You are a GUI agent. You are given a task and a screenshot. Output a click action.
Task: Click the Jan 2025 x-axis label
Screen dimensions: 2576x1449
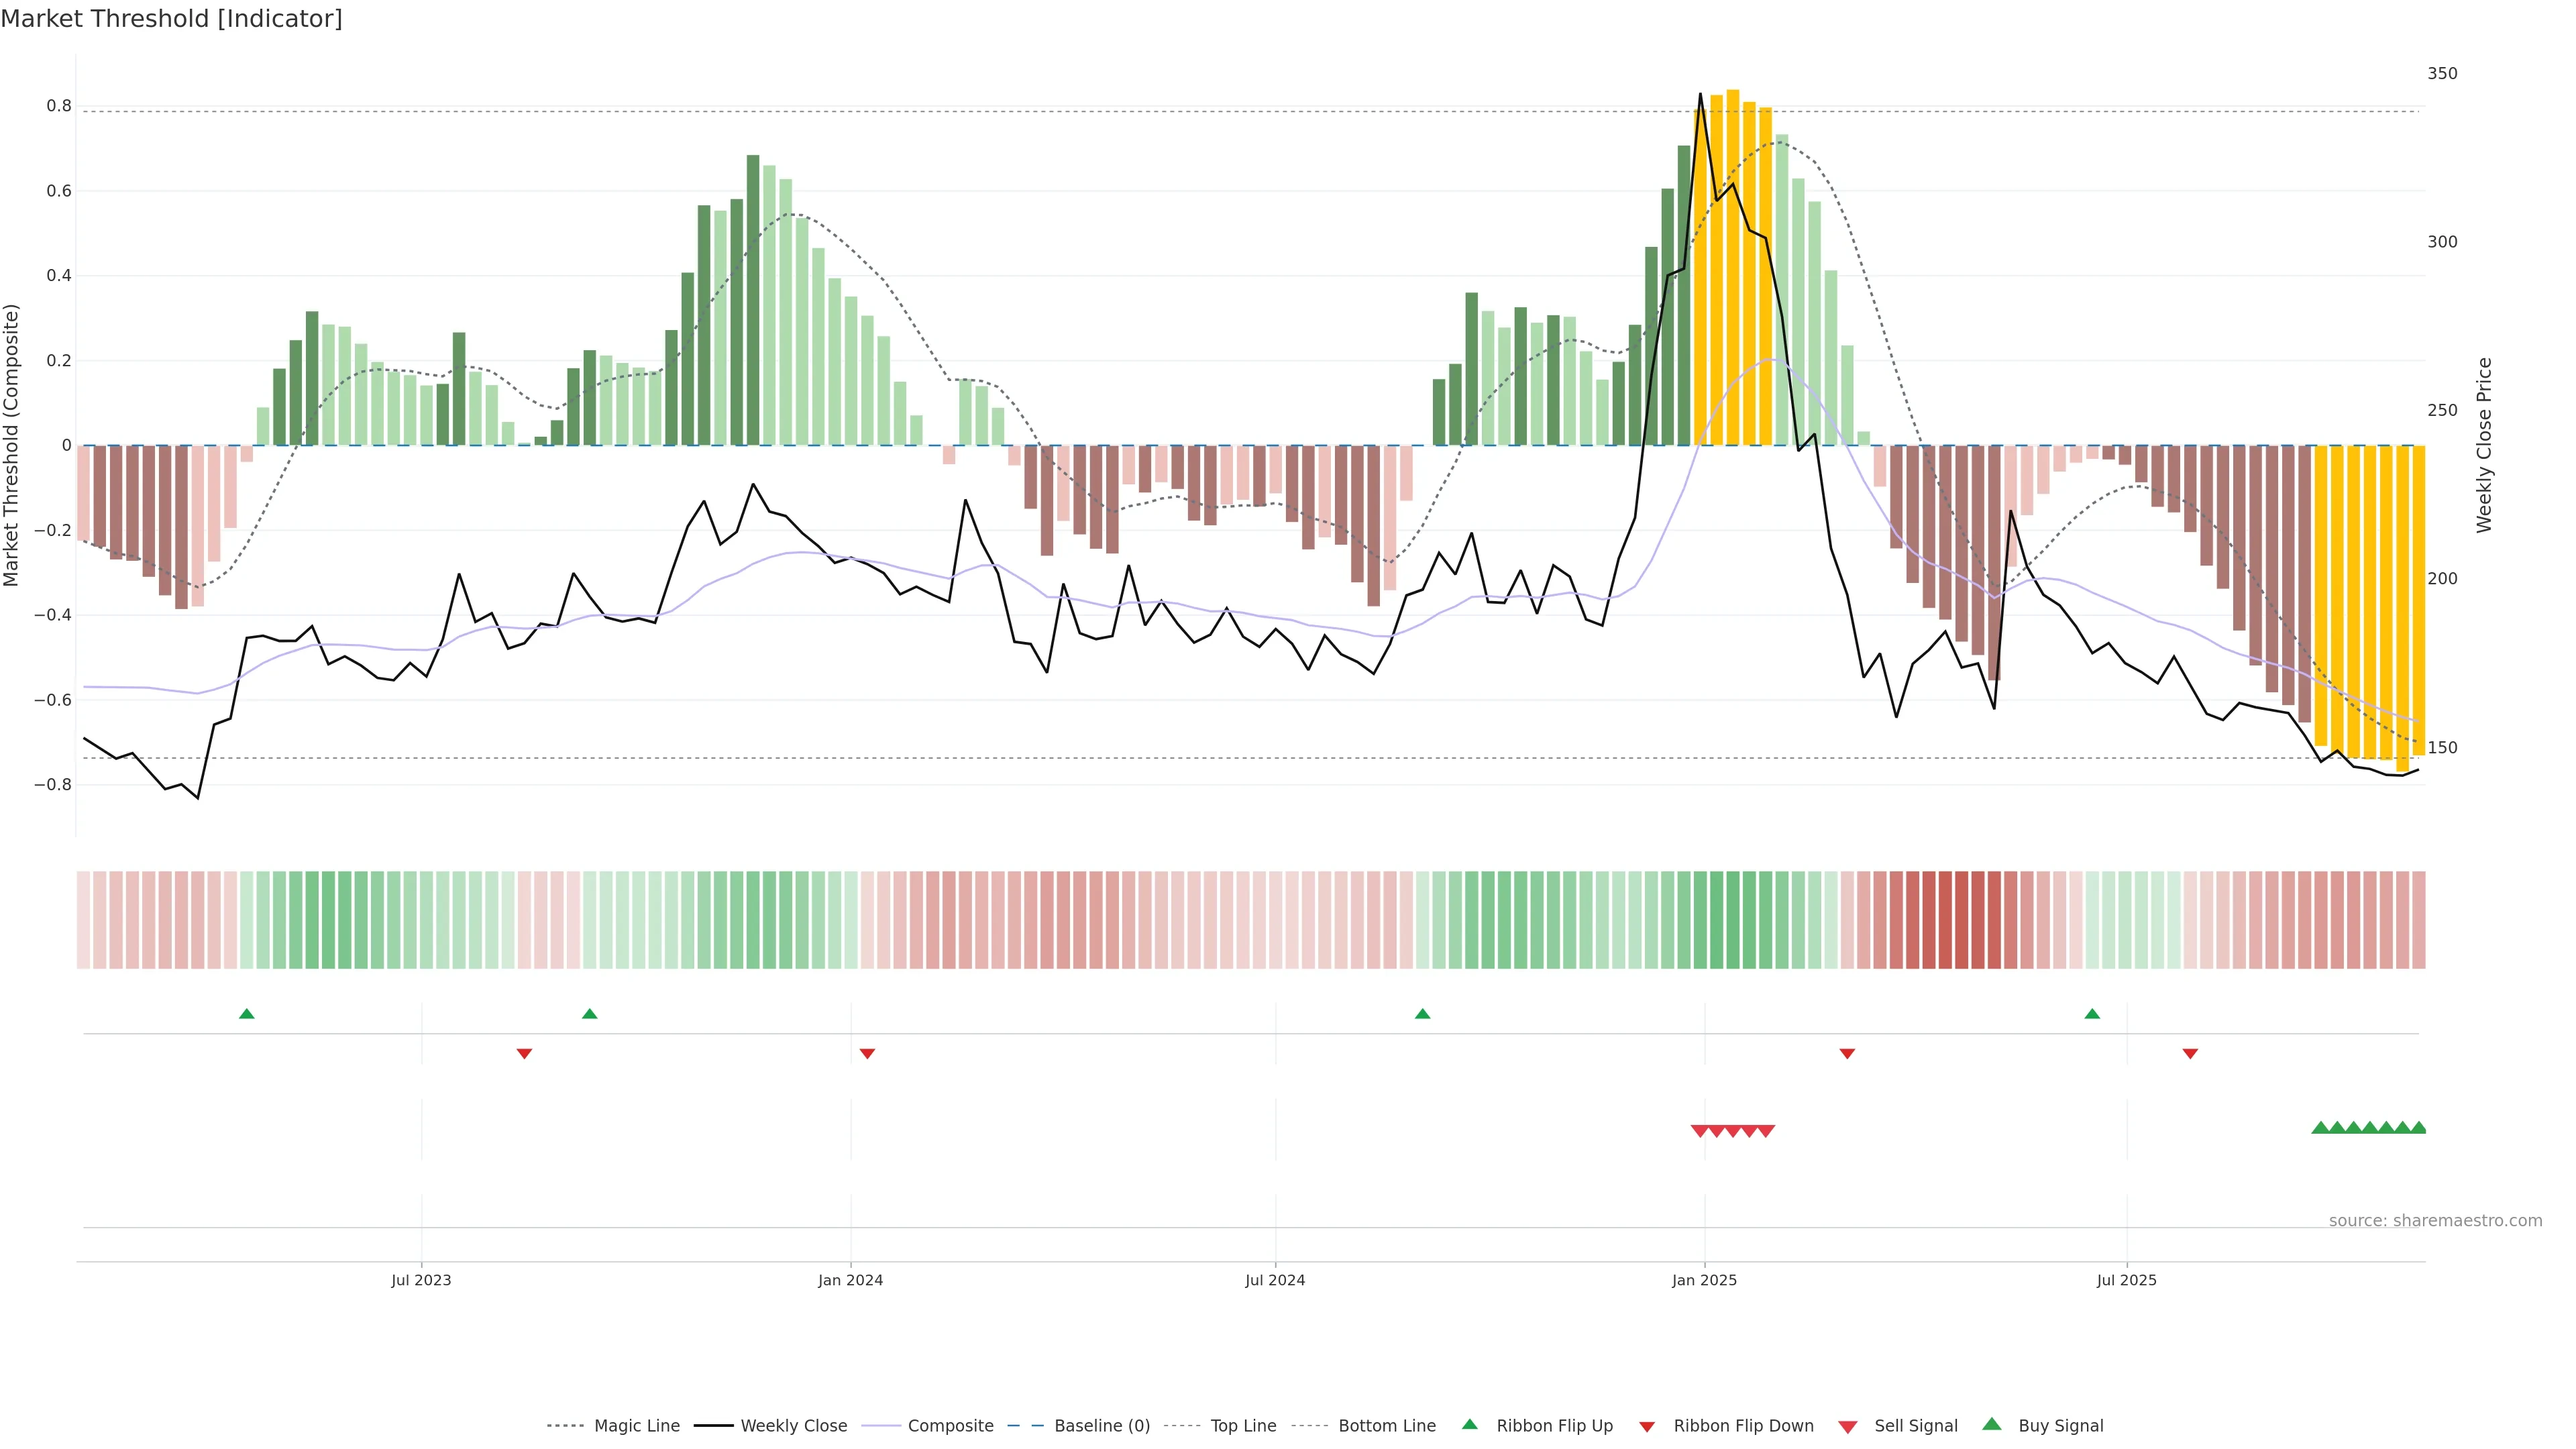pyautogui.click(x=1704, y=1280)
